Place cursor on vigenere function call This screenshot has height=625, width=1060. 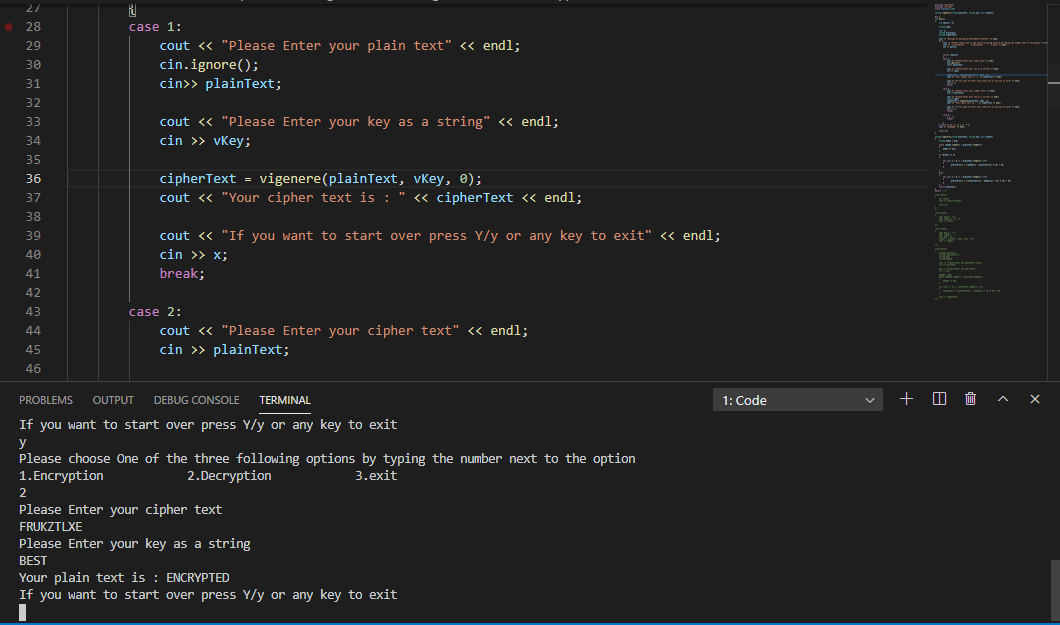(x=291, y=178)
